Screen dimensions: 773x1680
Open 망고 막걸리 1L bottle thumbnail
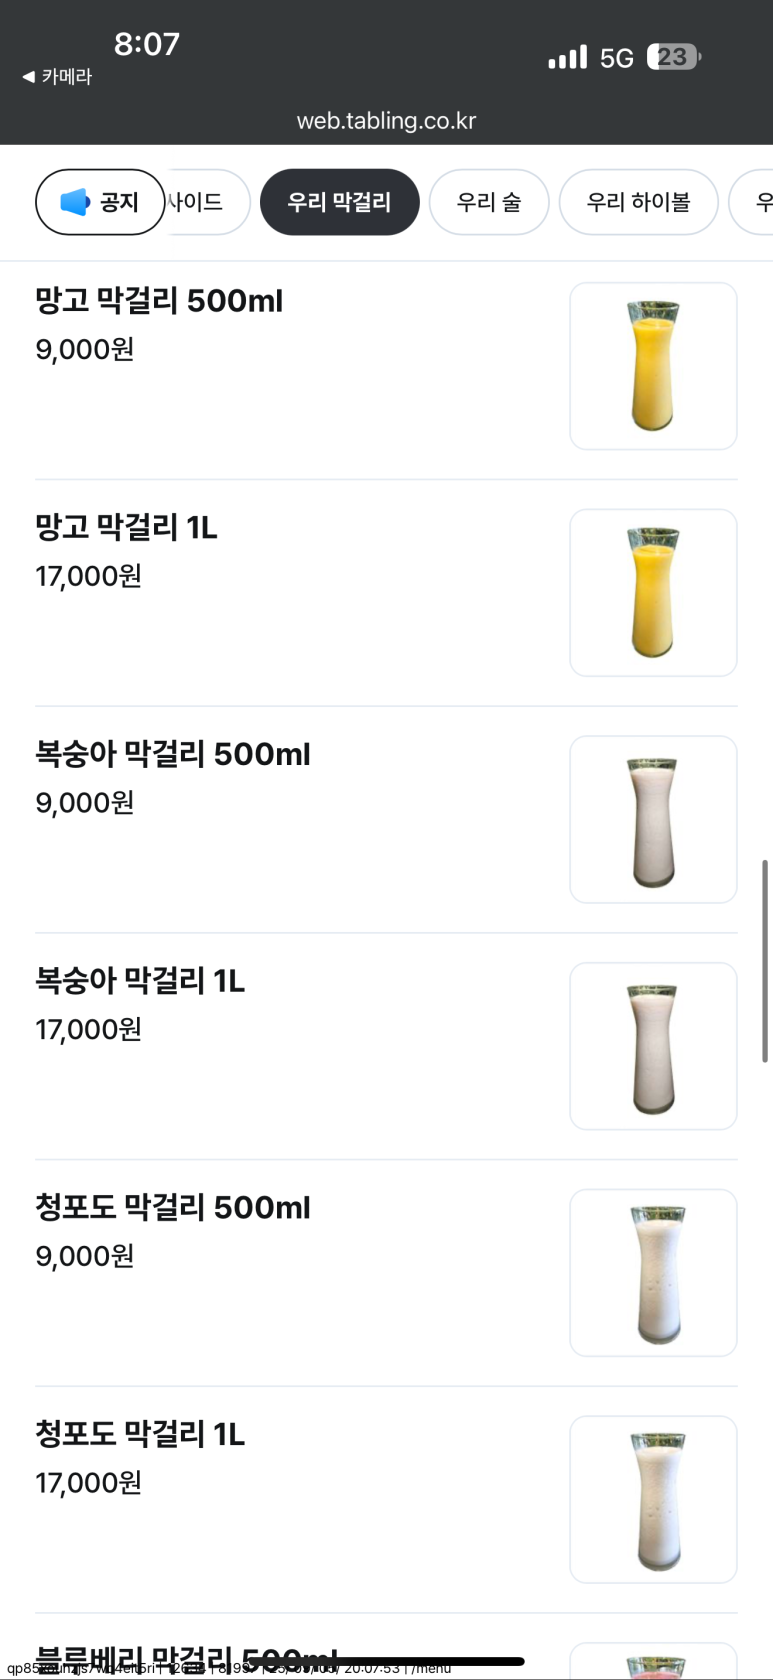pyautogui.click(x=653, y=593)
